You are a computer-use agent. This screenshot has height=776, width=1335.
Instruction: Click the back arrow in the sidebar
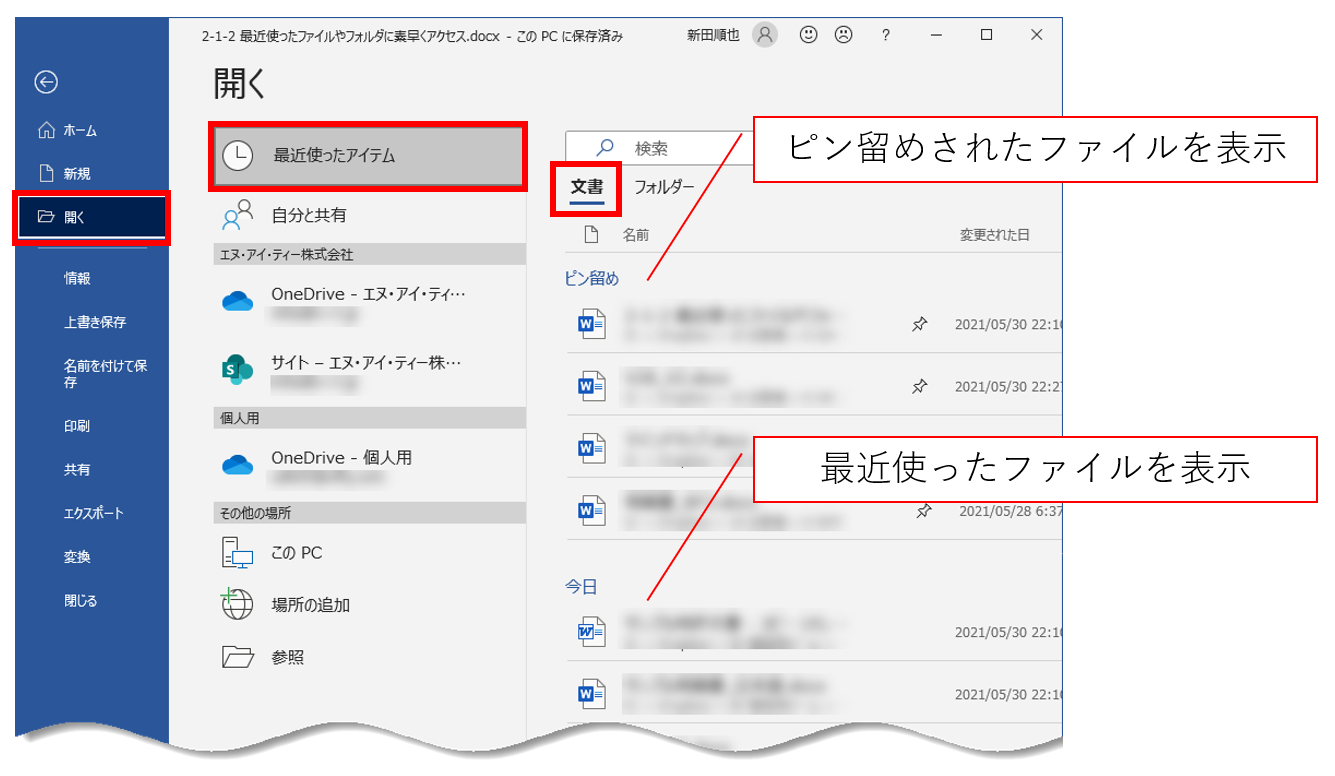point(46,83)
